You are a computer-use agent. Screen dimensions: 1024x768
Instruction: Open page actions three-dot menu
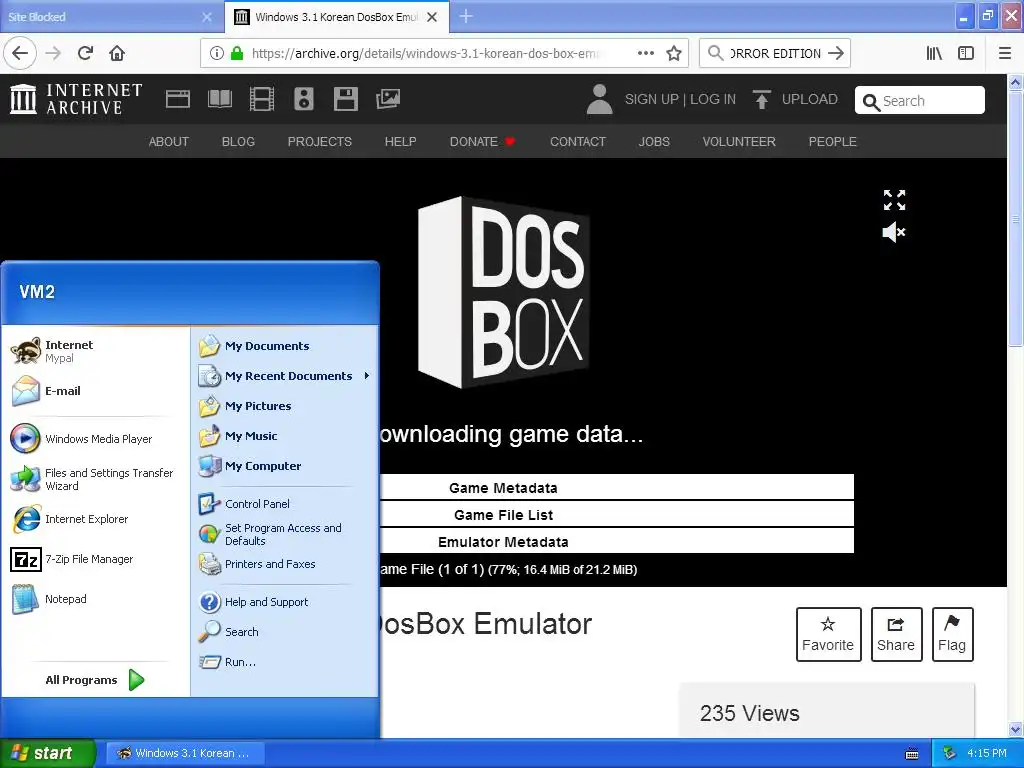tap(646, 53)
